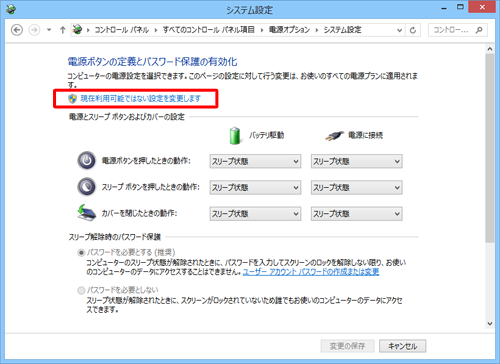Screen dimensions: 500x364
Task: Click the 変更の保存 button
Action: coord(347,346)
